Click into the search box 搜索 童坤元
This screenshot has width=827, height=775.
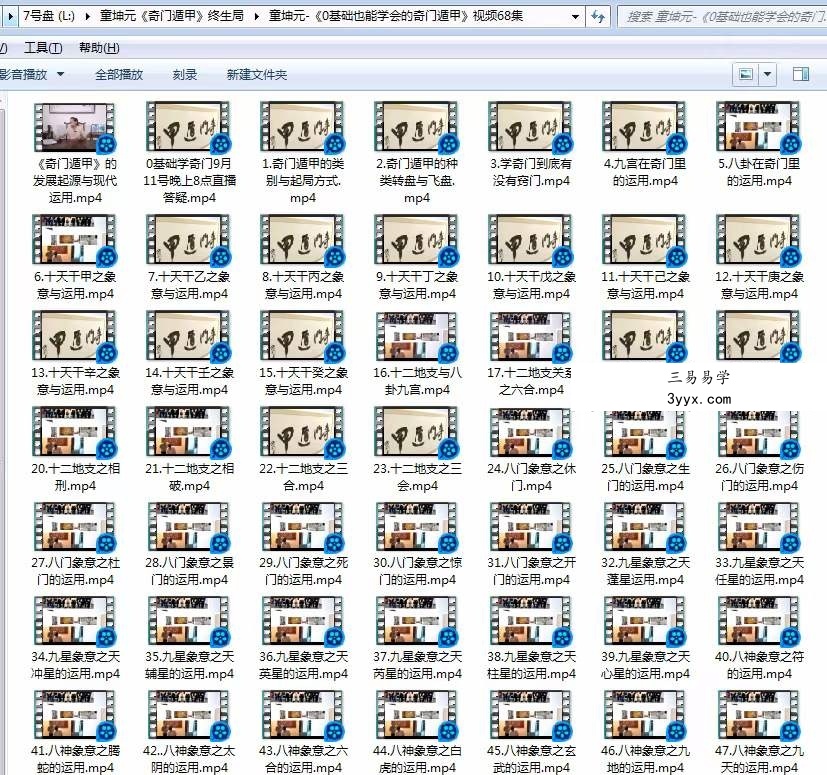pos(722,16)
